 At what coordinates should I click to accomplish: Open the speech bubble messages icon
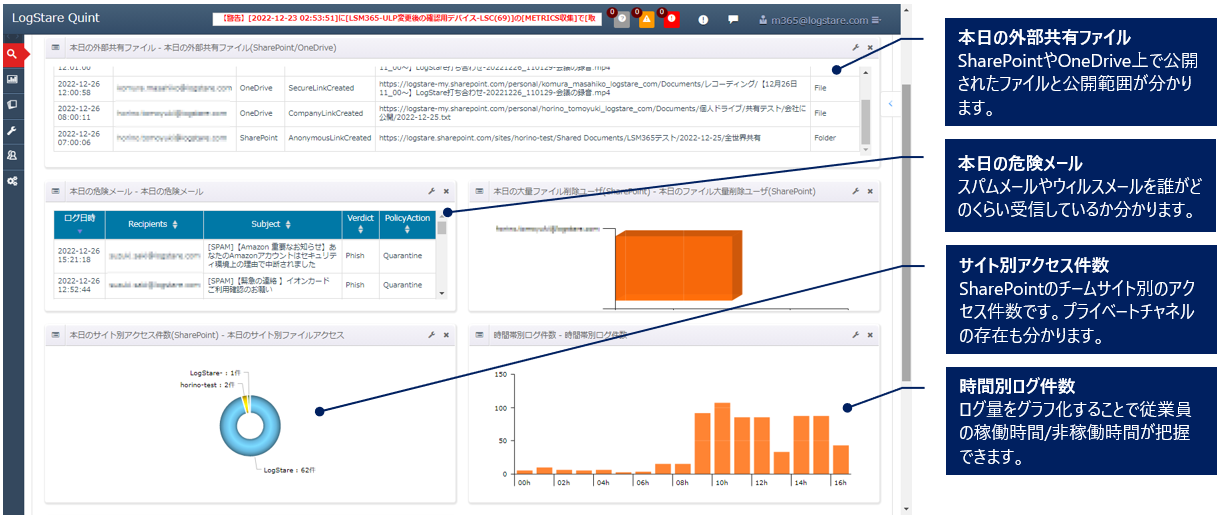(733, 19)
